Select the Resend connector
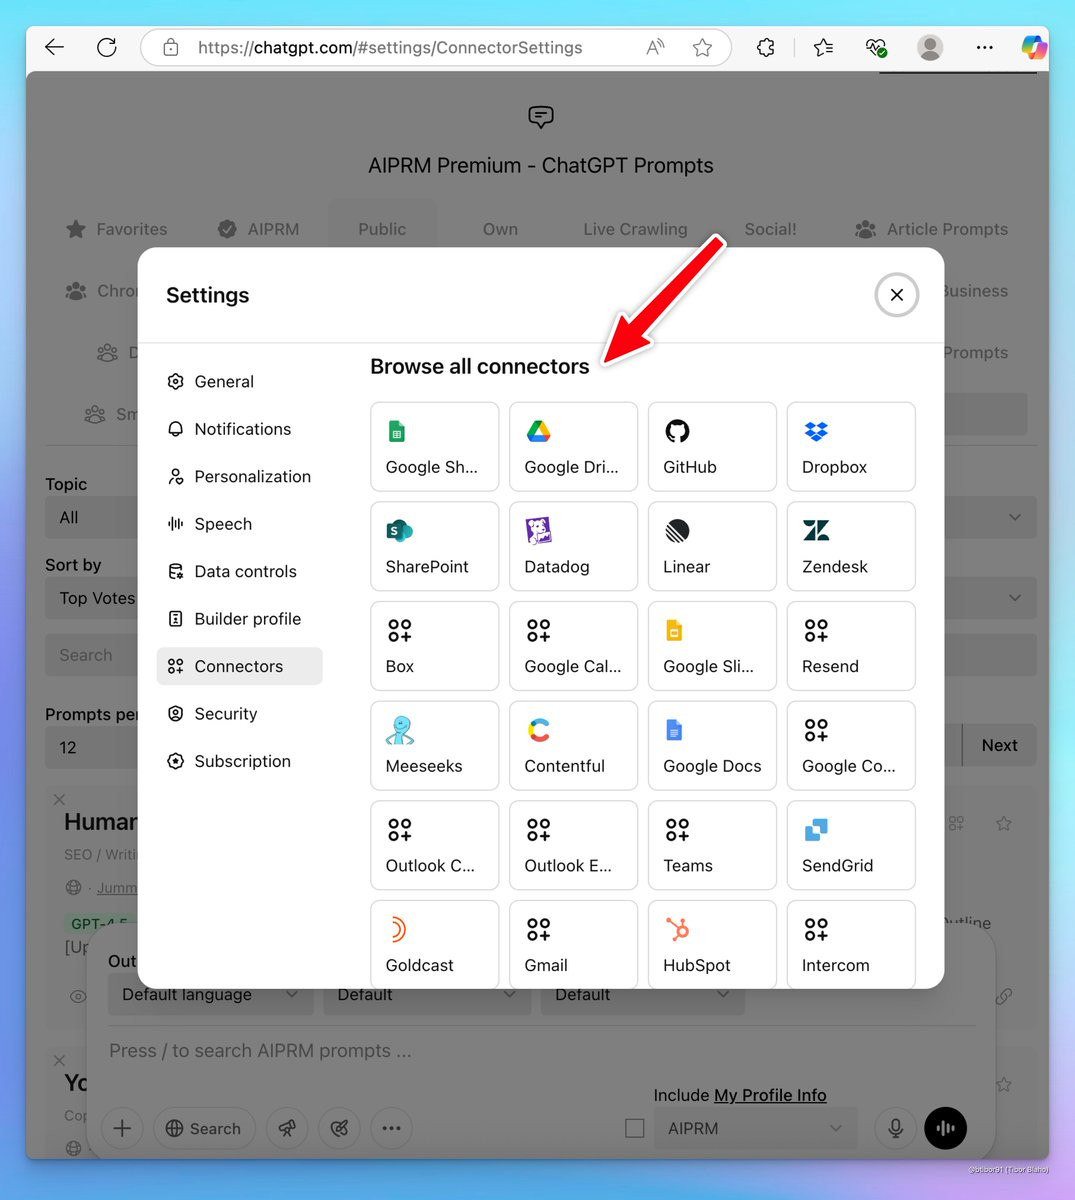This screenshot has width=1075, height=1200. coord(851,646)
